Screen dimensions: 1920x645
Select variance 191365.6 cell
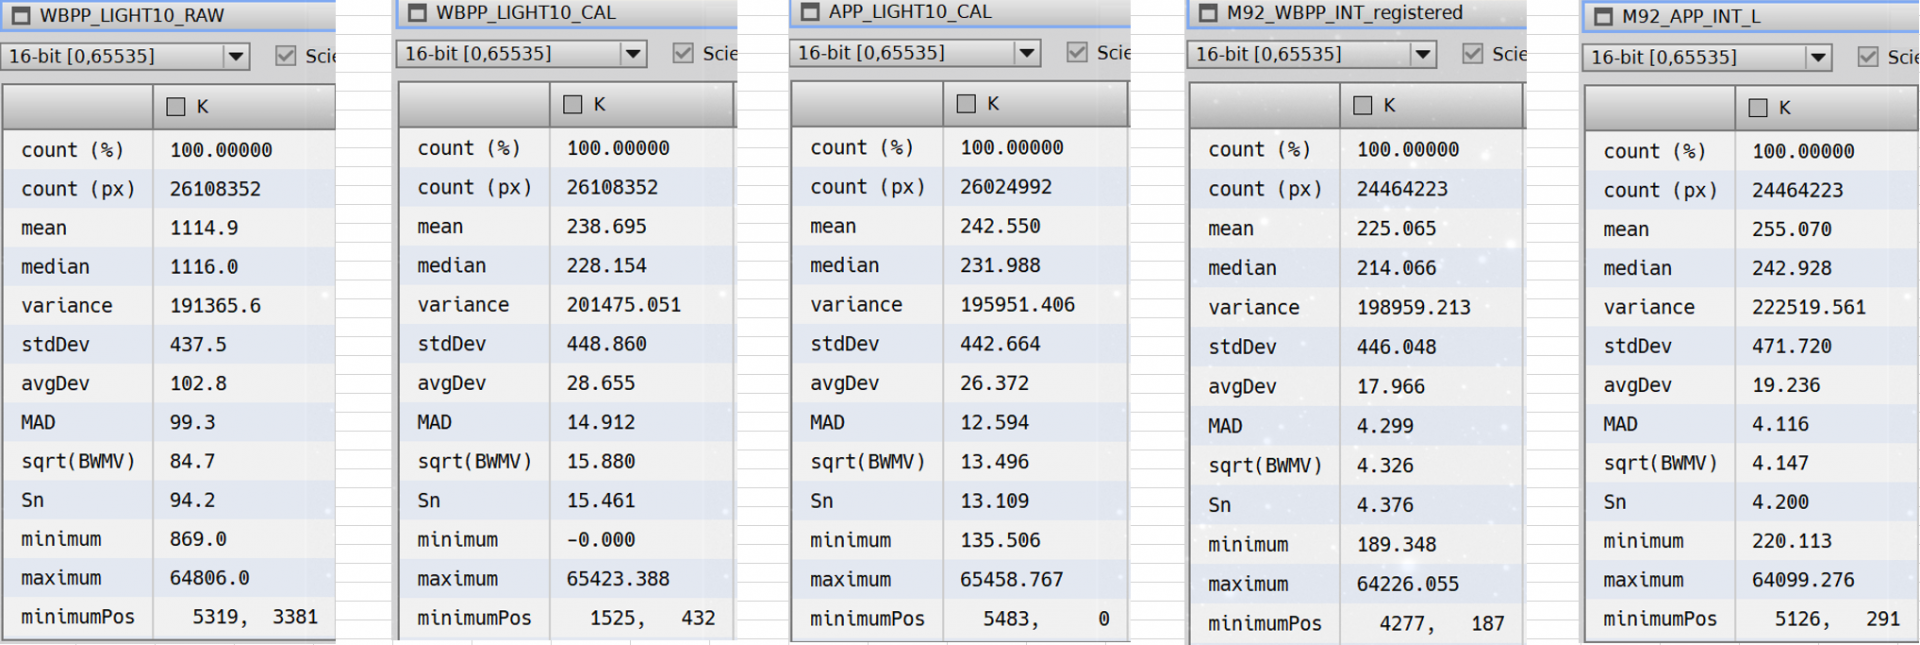[x=215, y=306]
